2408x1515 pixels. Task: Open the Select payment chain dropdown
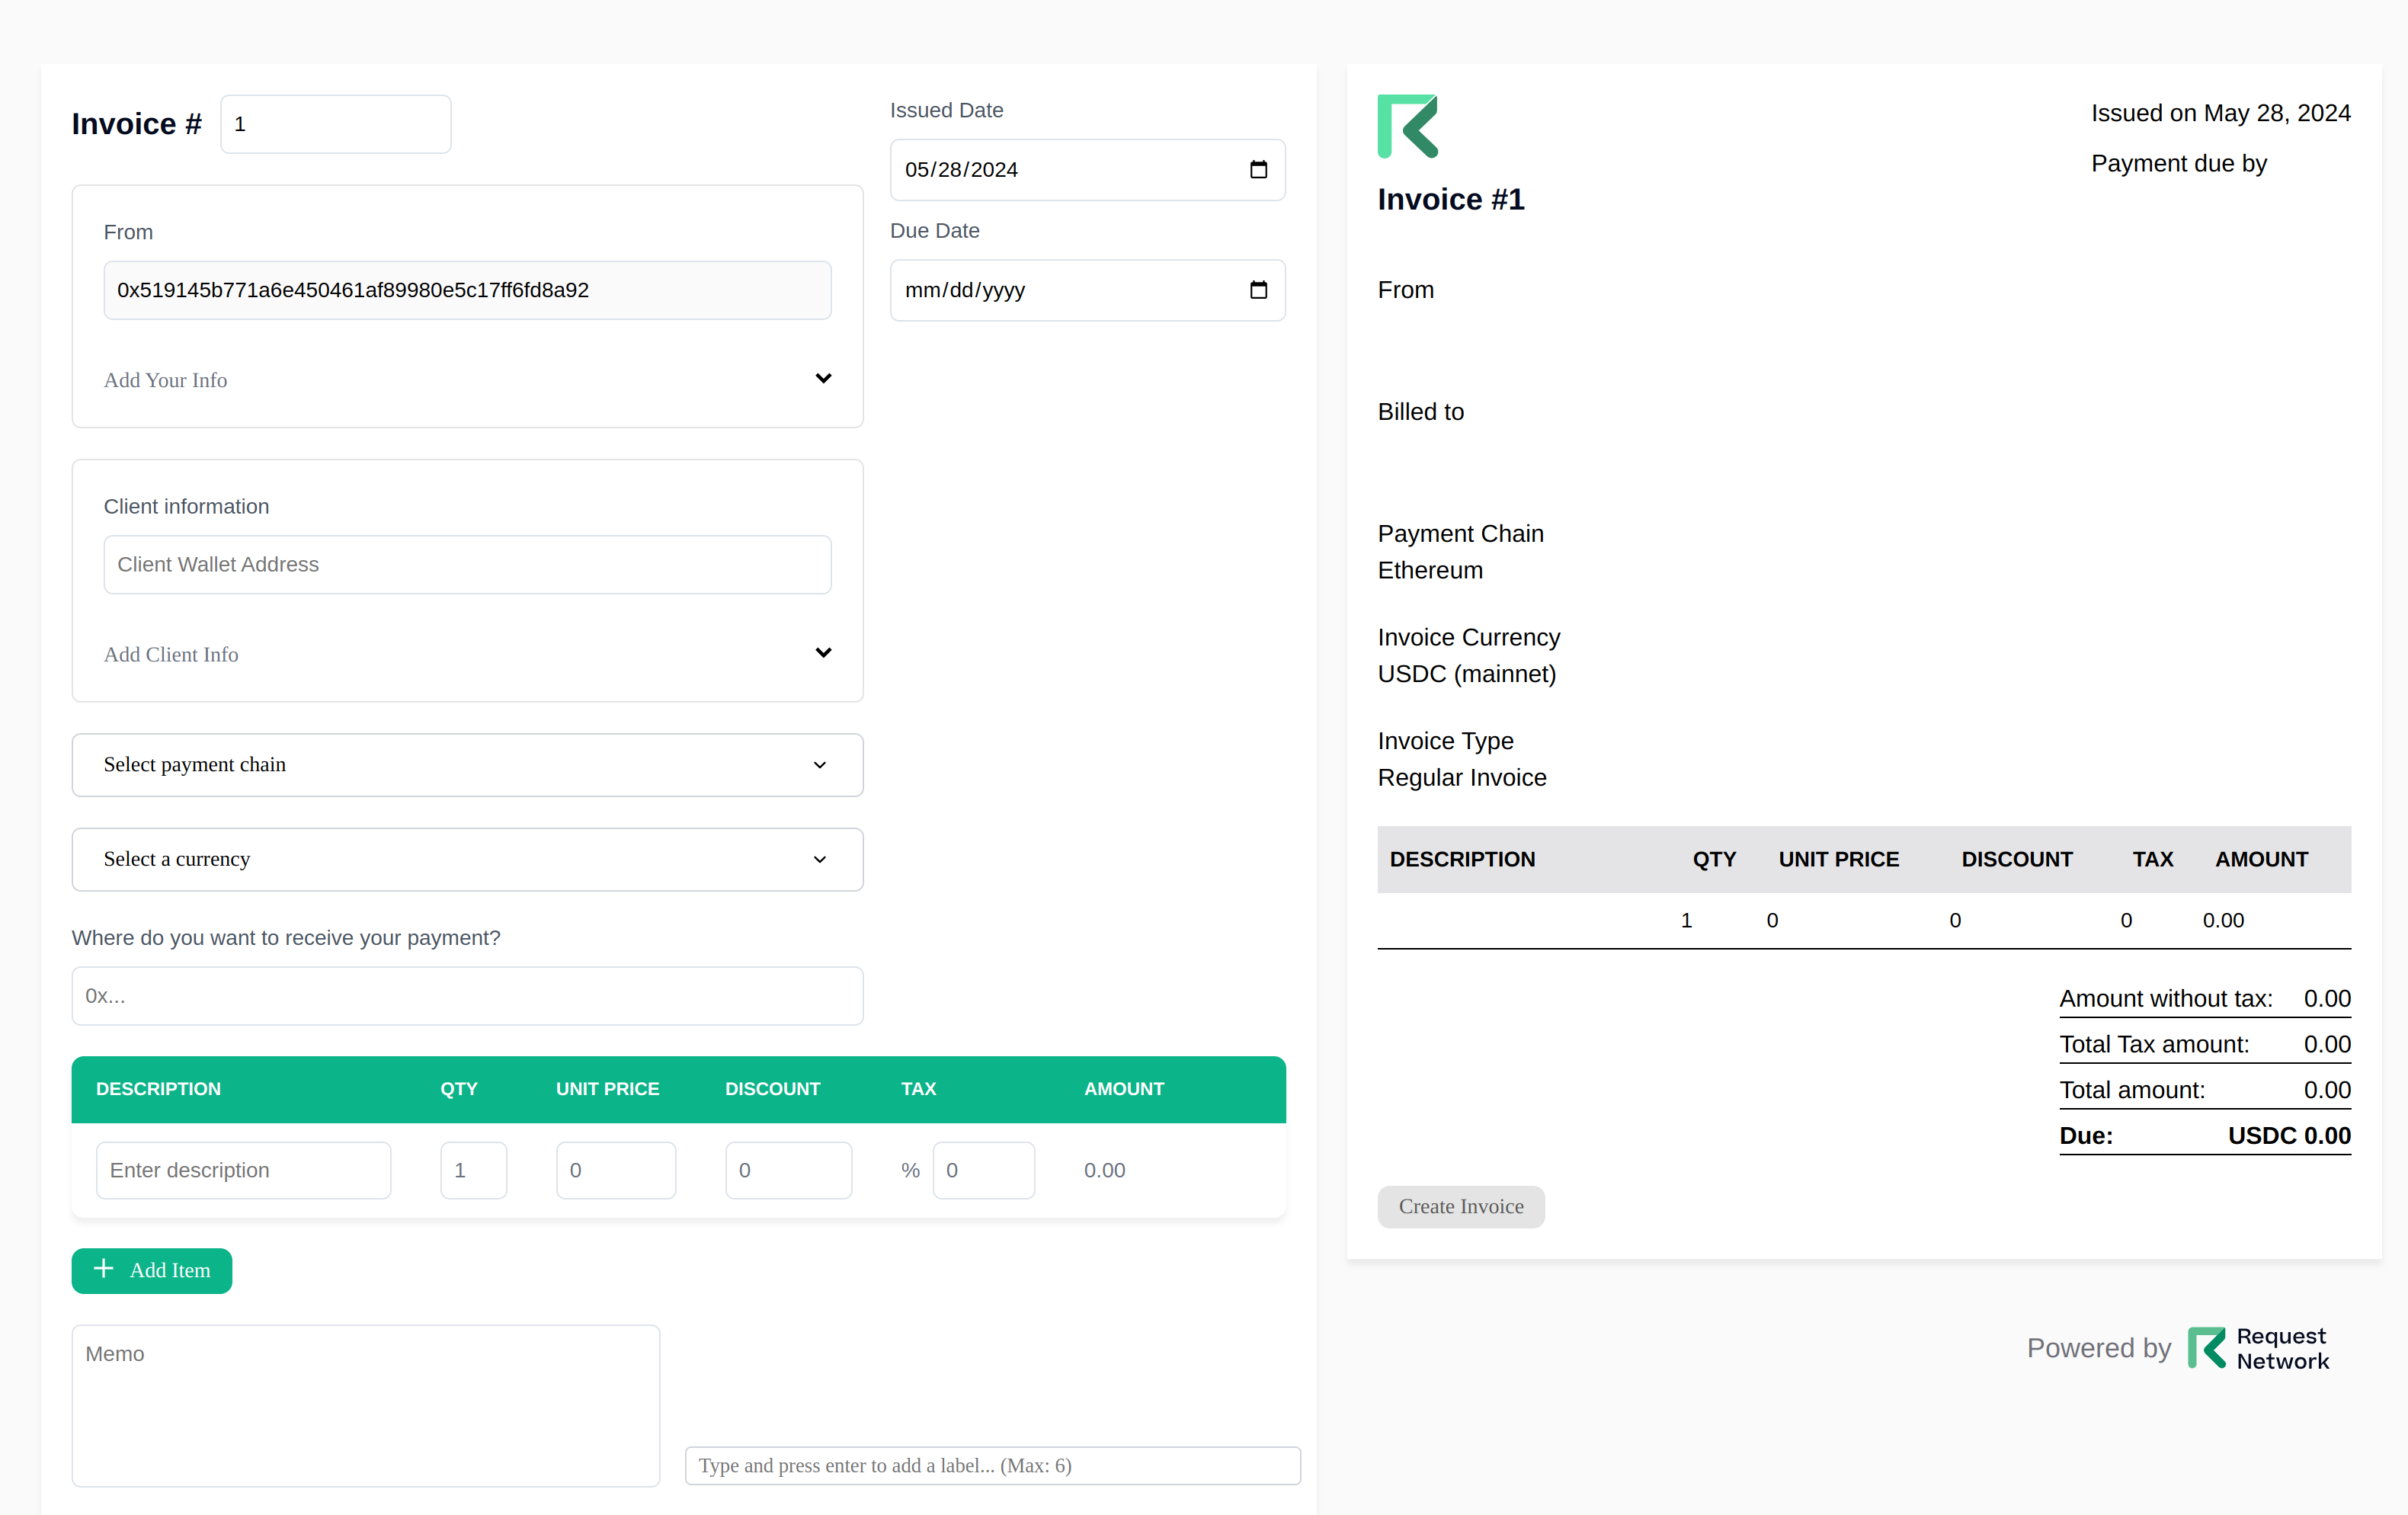coord(467,765)
